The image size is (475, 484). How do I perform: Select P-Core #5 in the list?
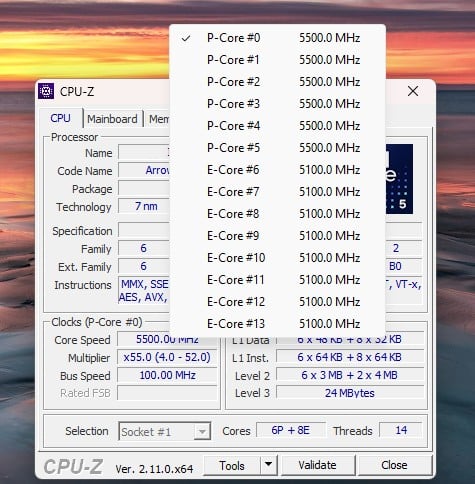tap(277, 148)
